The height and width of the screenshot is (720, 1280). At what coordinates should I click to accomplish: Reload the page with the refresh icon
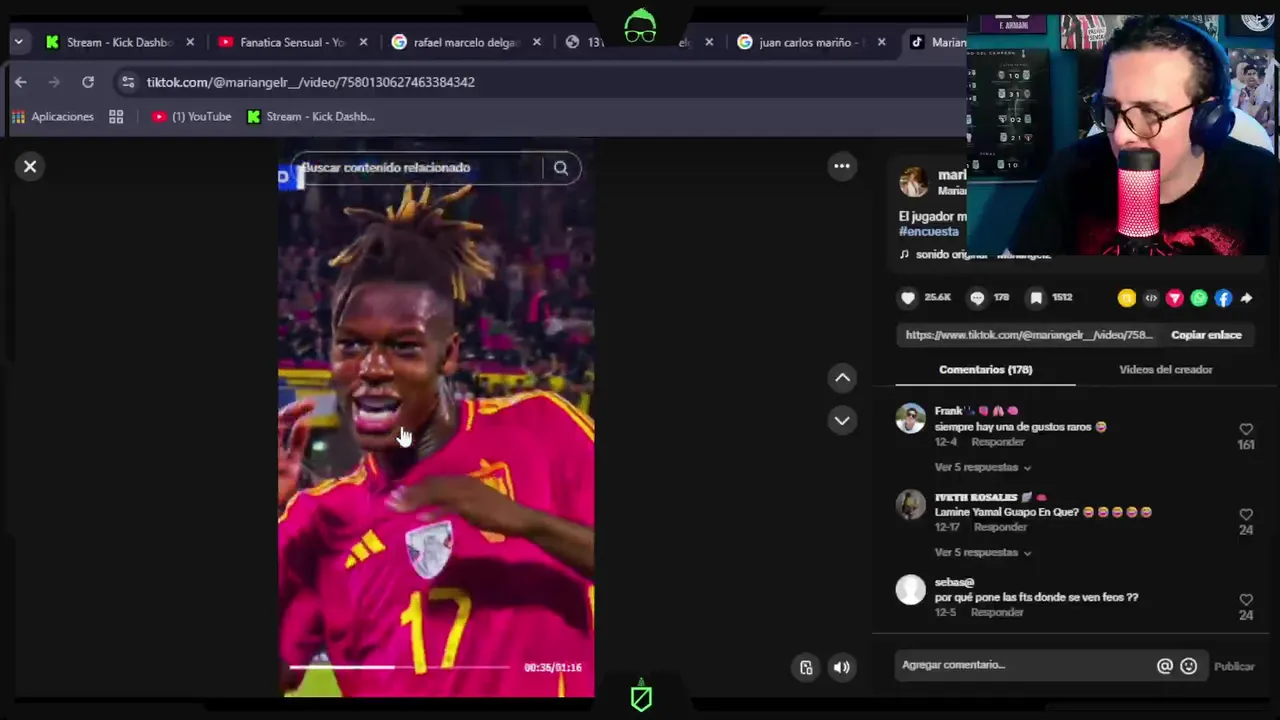88,82
